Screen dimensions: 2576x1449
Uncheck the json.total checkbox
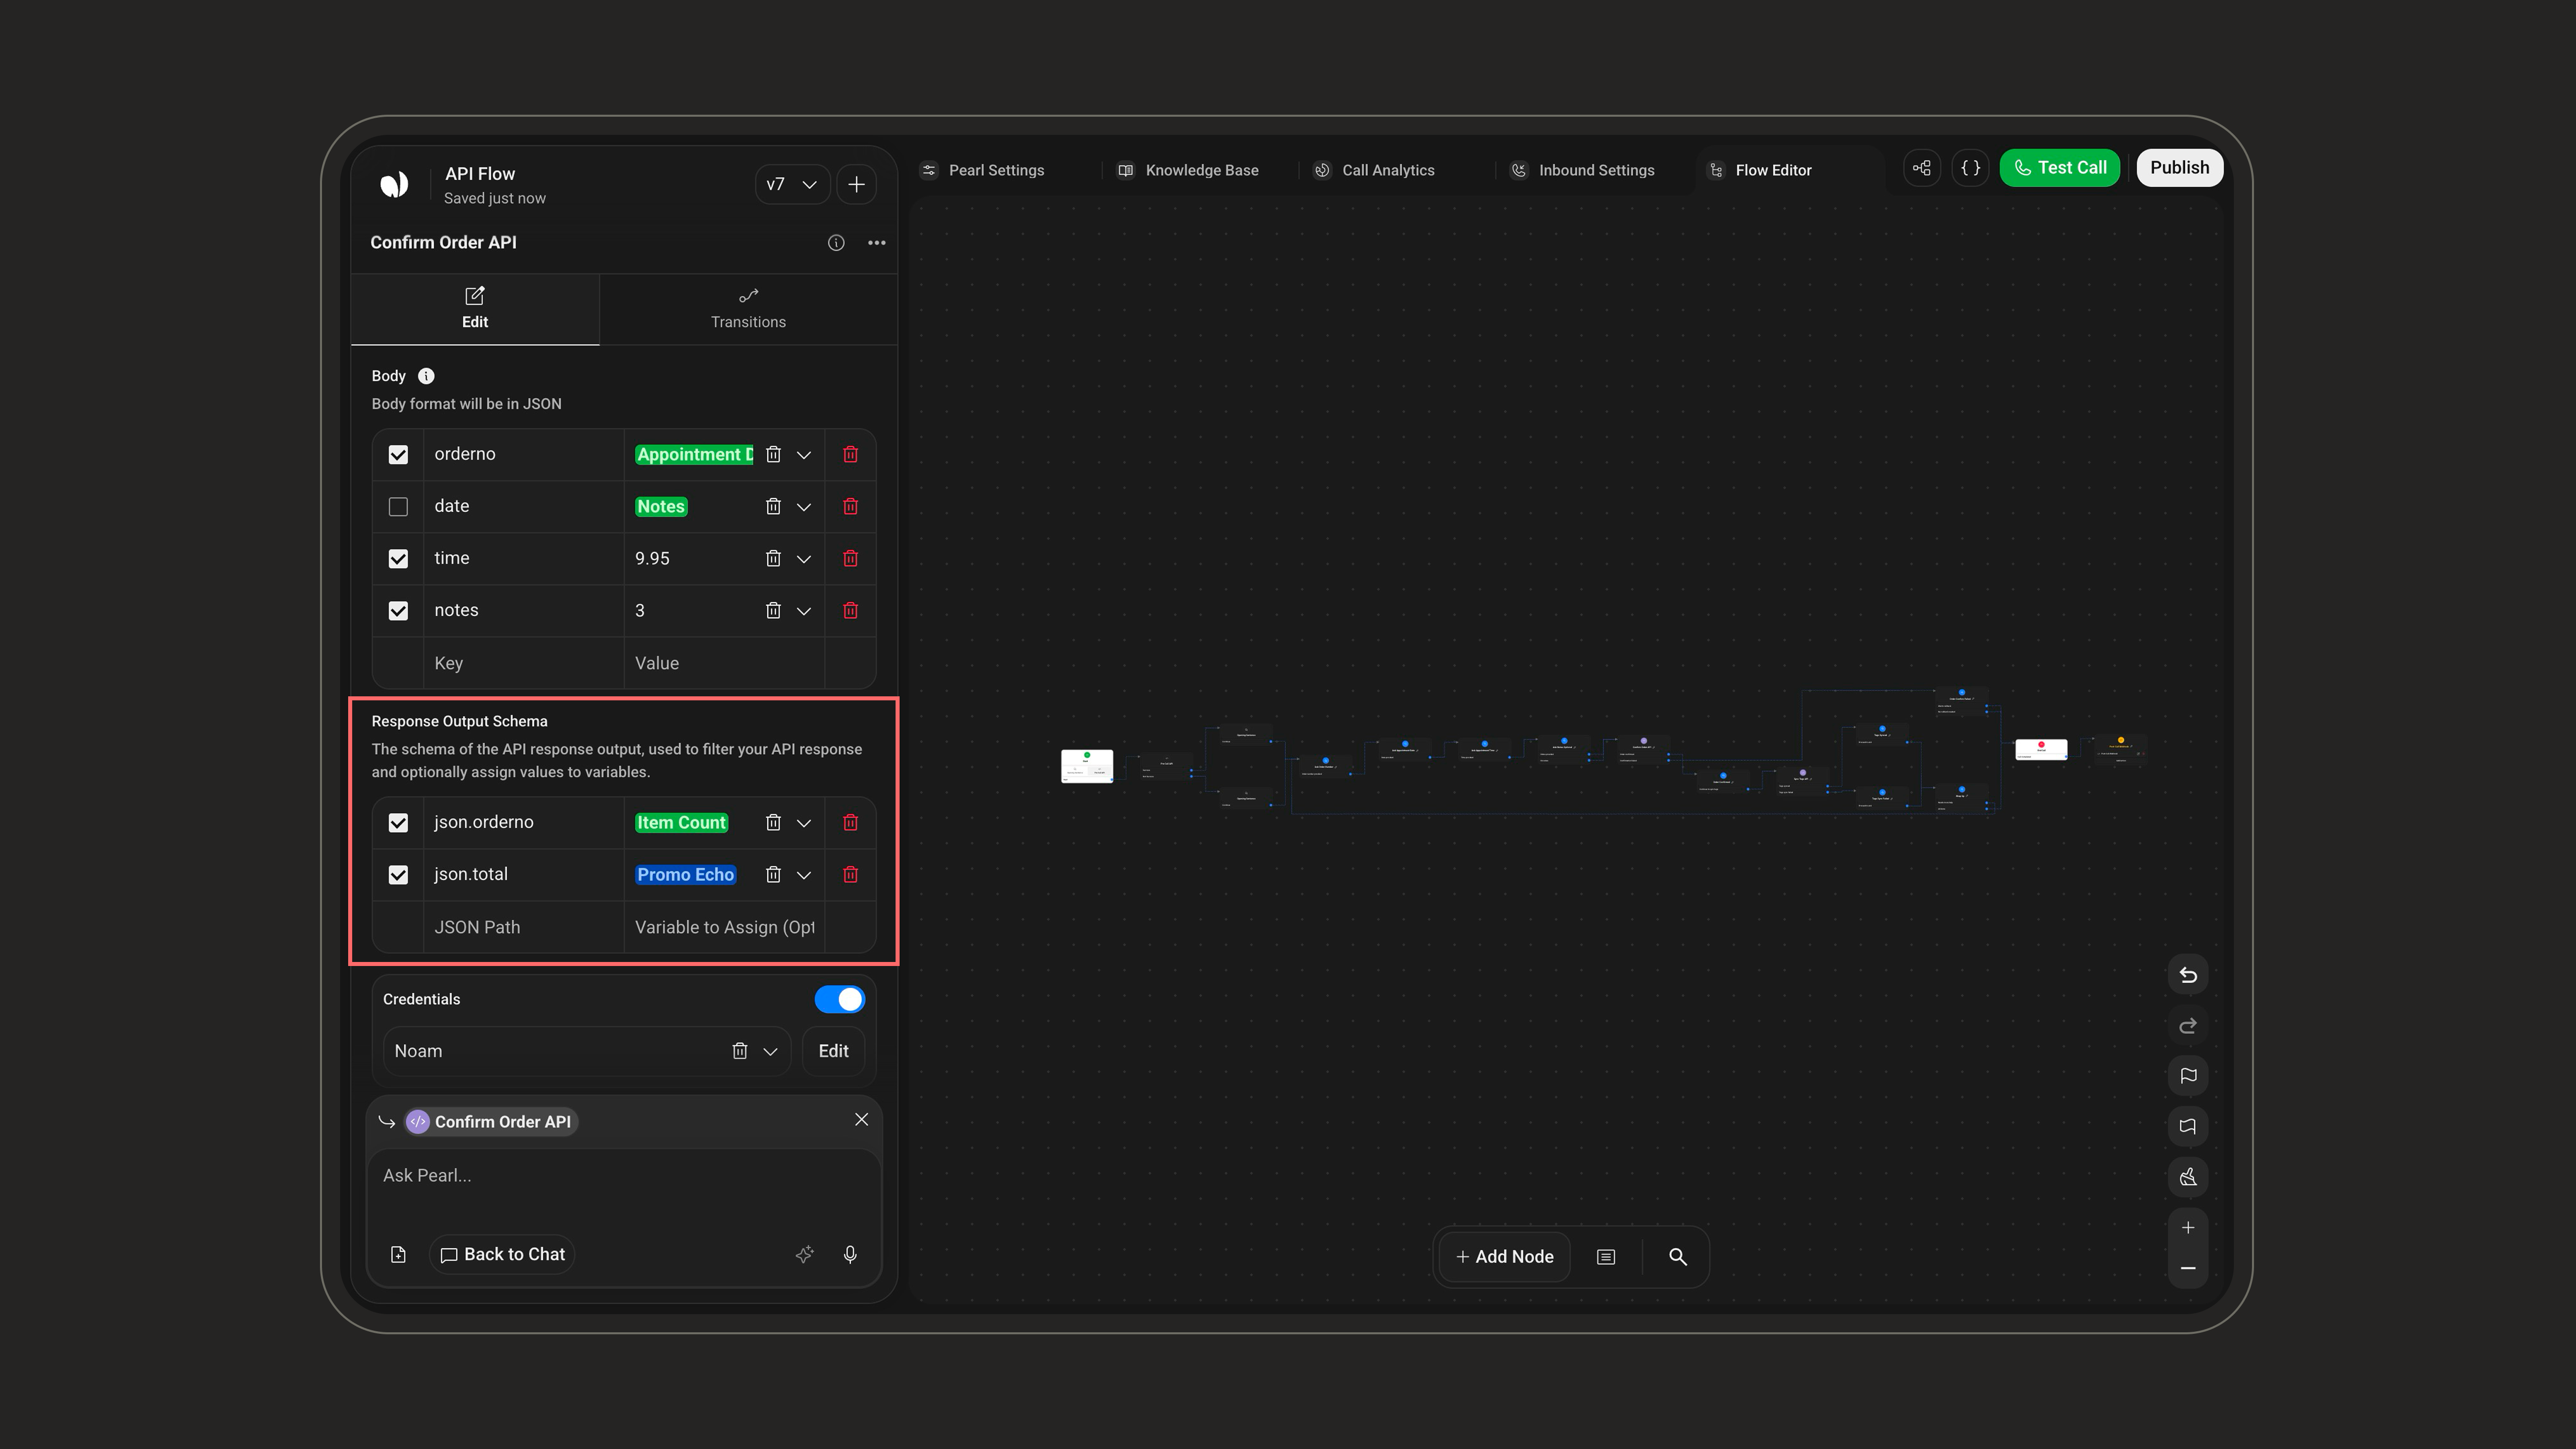click(398, 874)
